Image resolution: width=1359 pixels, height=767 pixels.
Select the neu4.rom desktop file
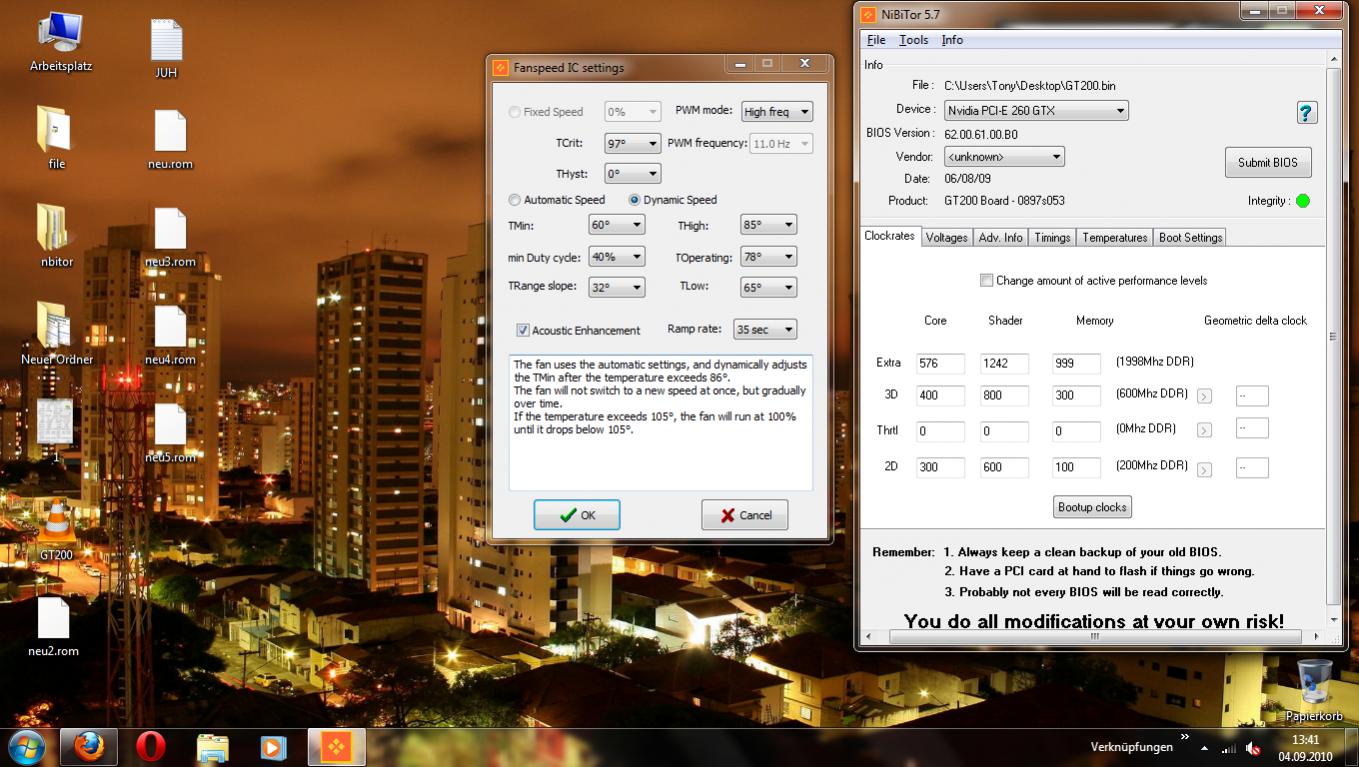click(x=170, y=333)
